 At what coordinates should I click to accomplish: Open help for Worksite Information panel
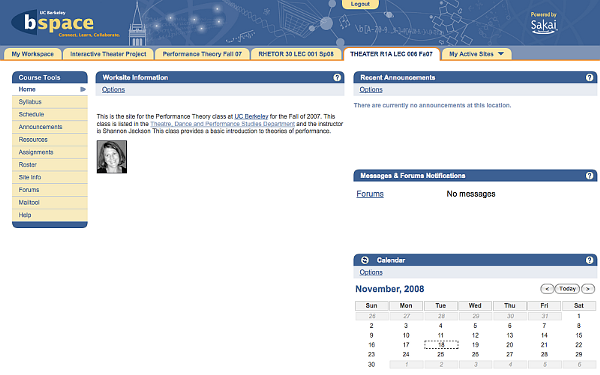tap(337, 78)
